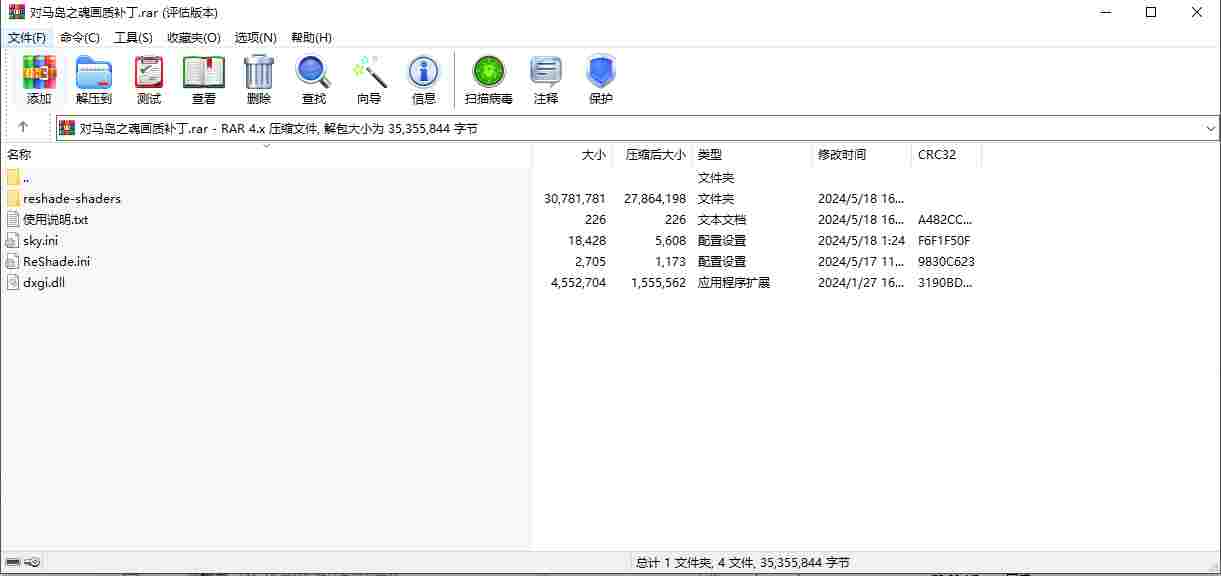This screenshot has width=1221, height=576.
Task: Click the packed size 27,864,198
Action: point(655,198)
